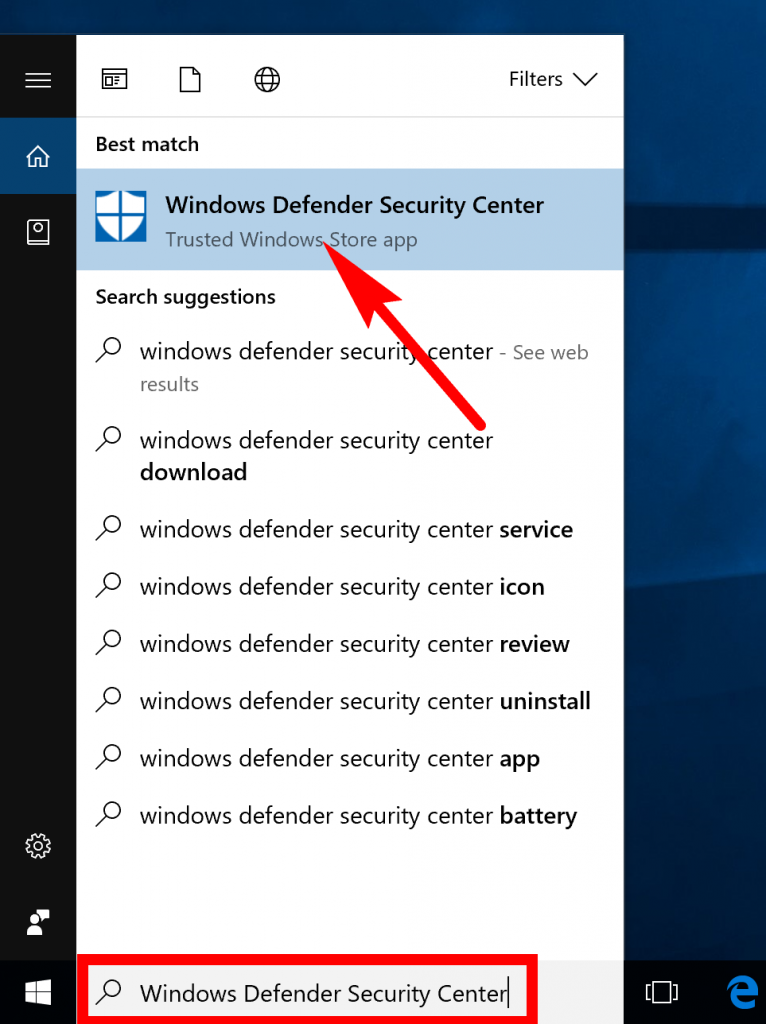Choose the 'icon' search suggestion

coord(350,586)
